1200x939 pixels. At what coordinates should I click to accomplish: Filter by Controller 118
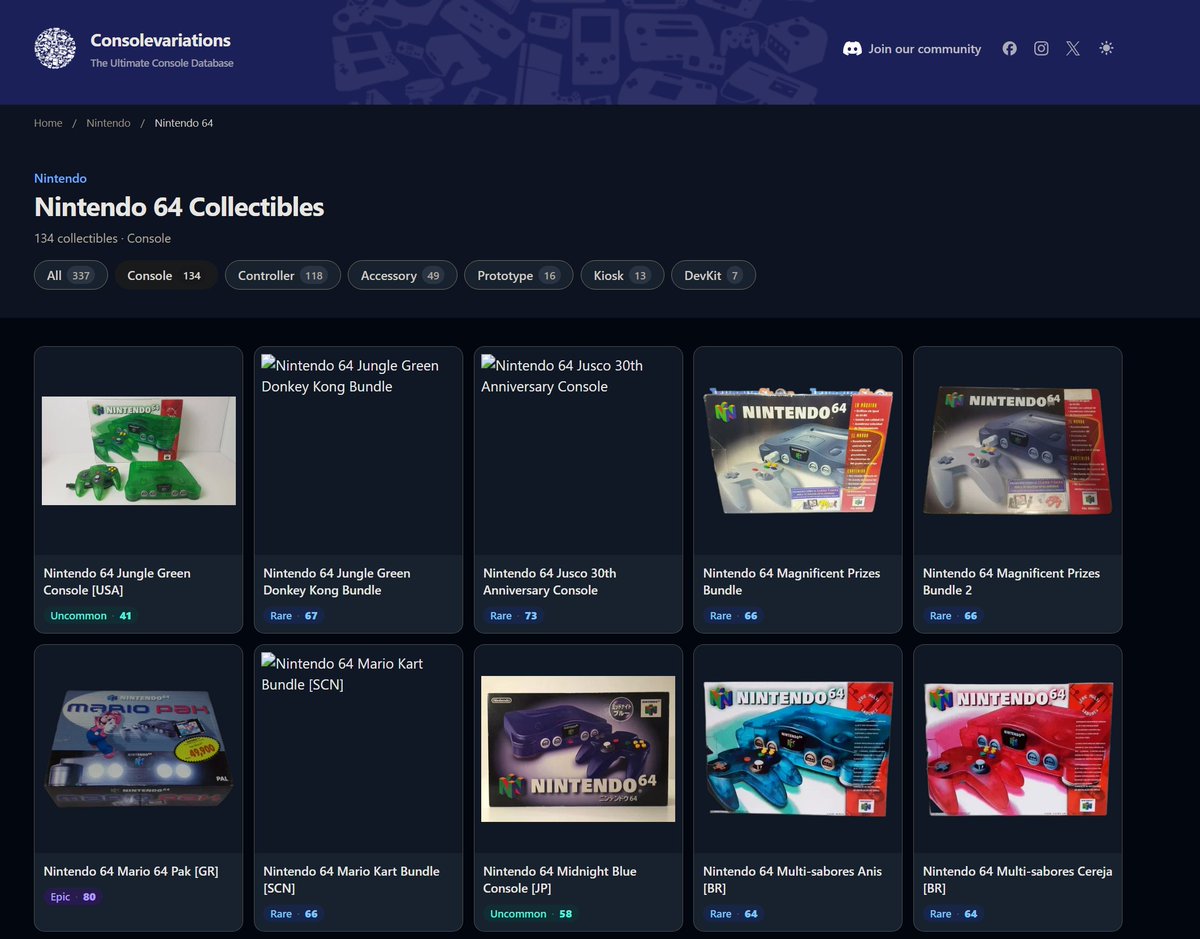283,275
